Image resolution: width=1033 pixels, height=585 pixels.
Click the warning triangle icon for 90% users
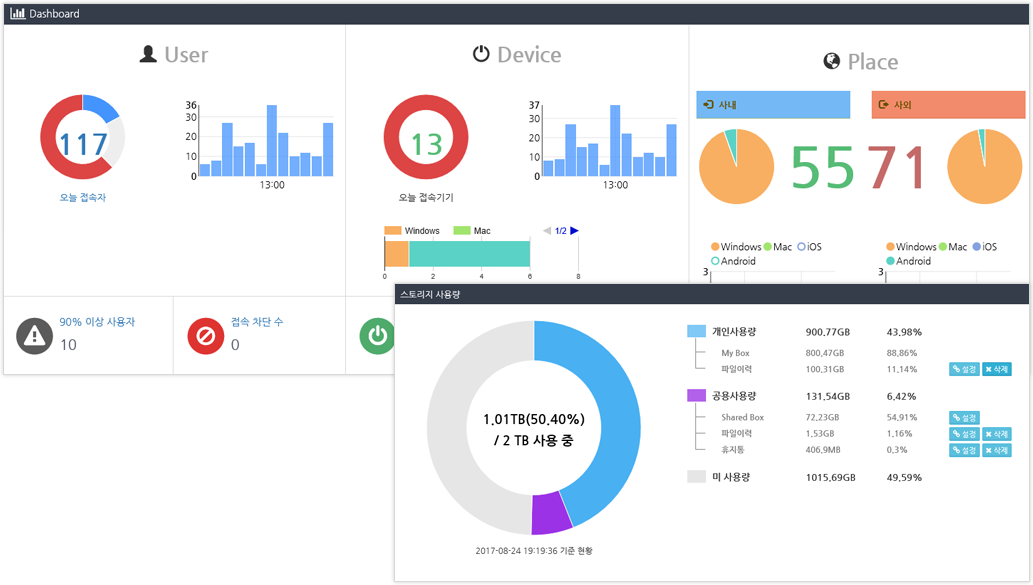(35, 335)
